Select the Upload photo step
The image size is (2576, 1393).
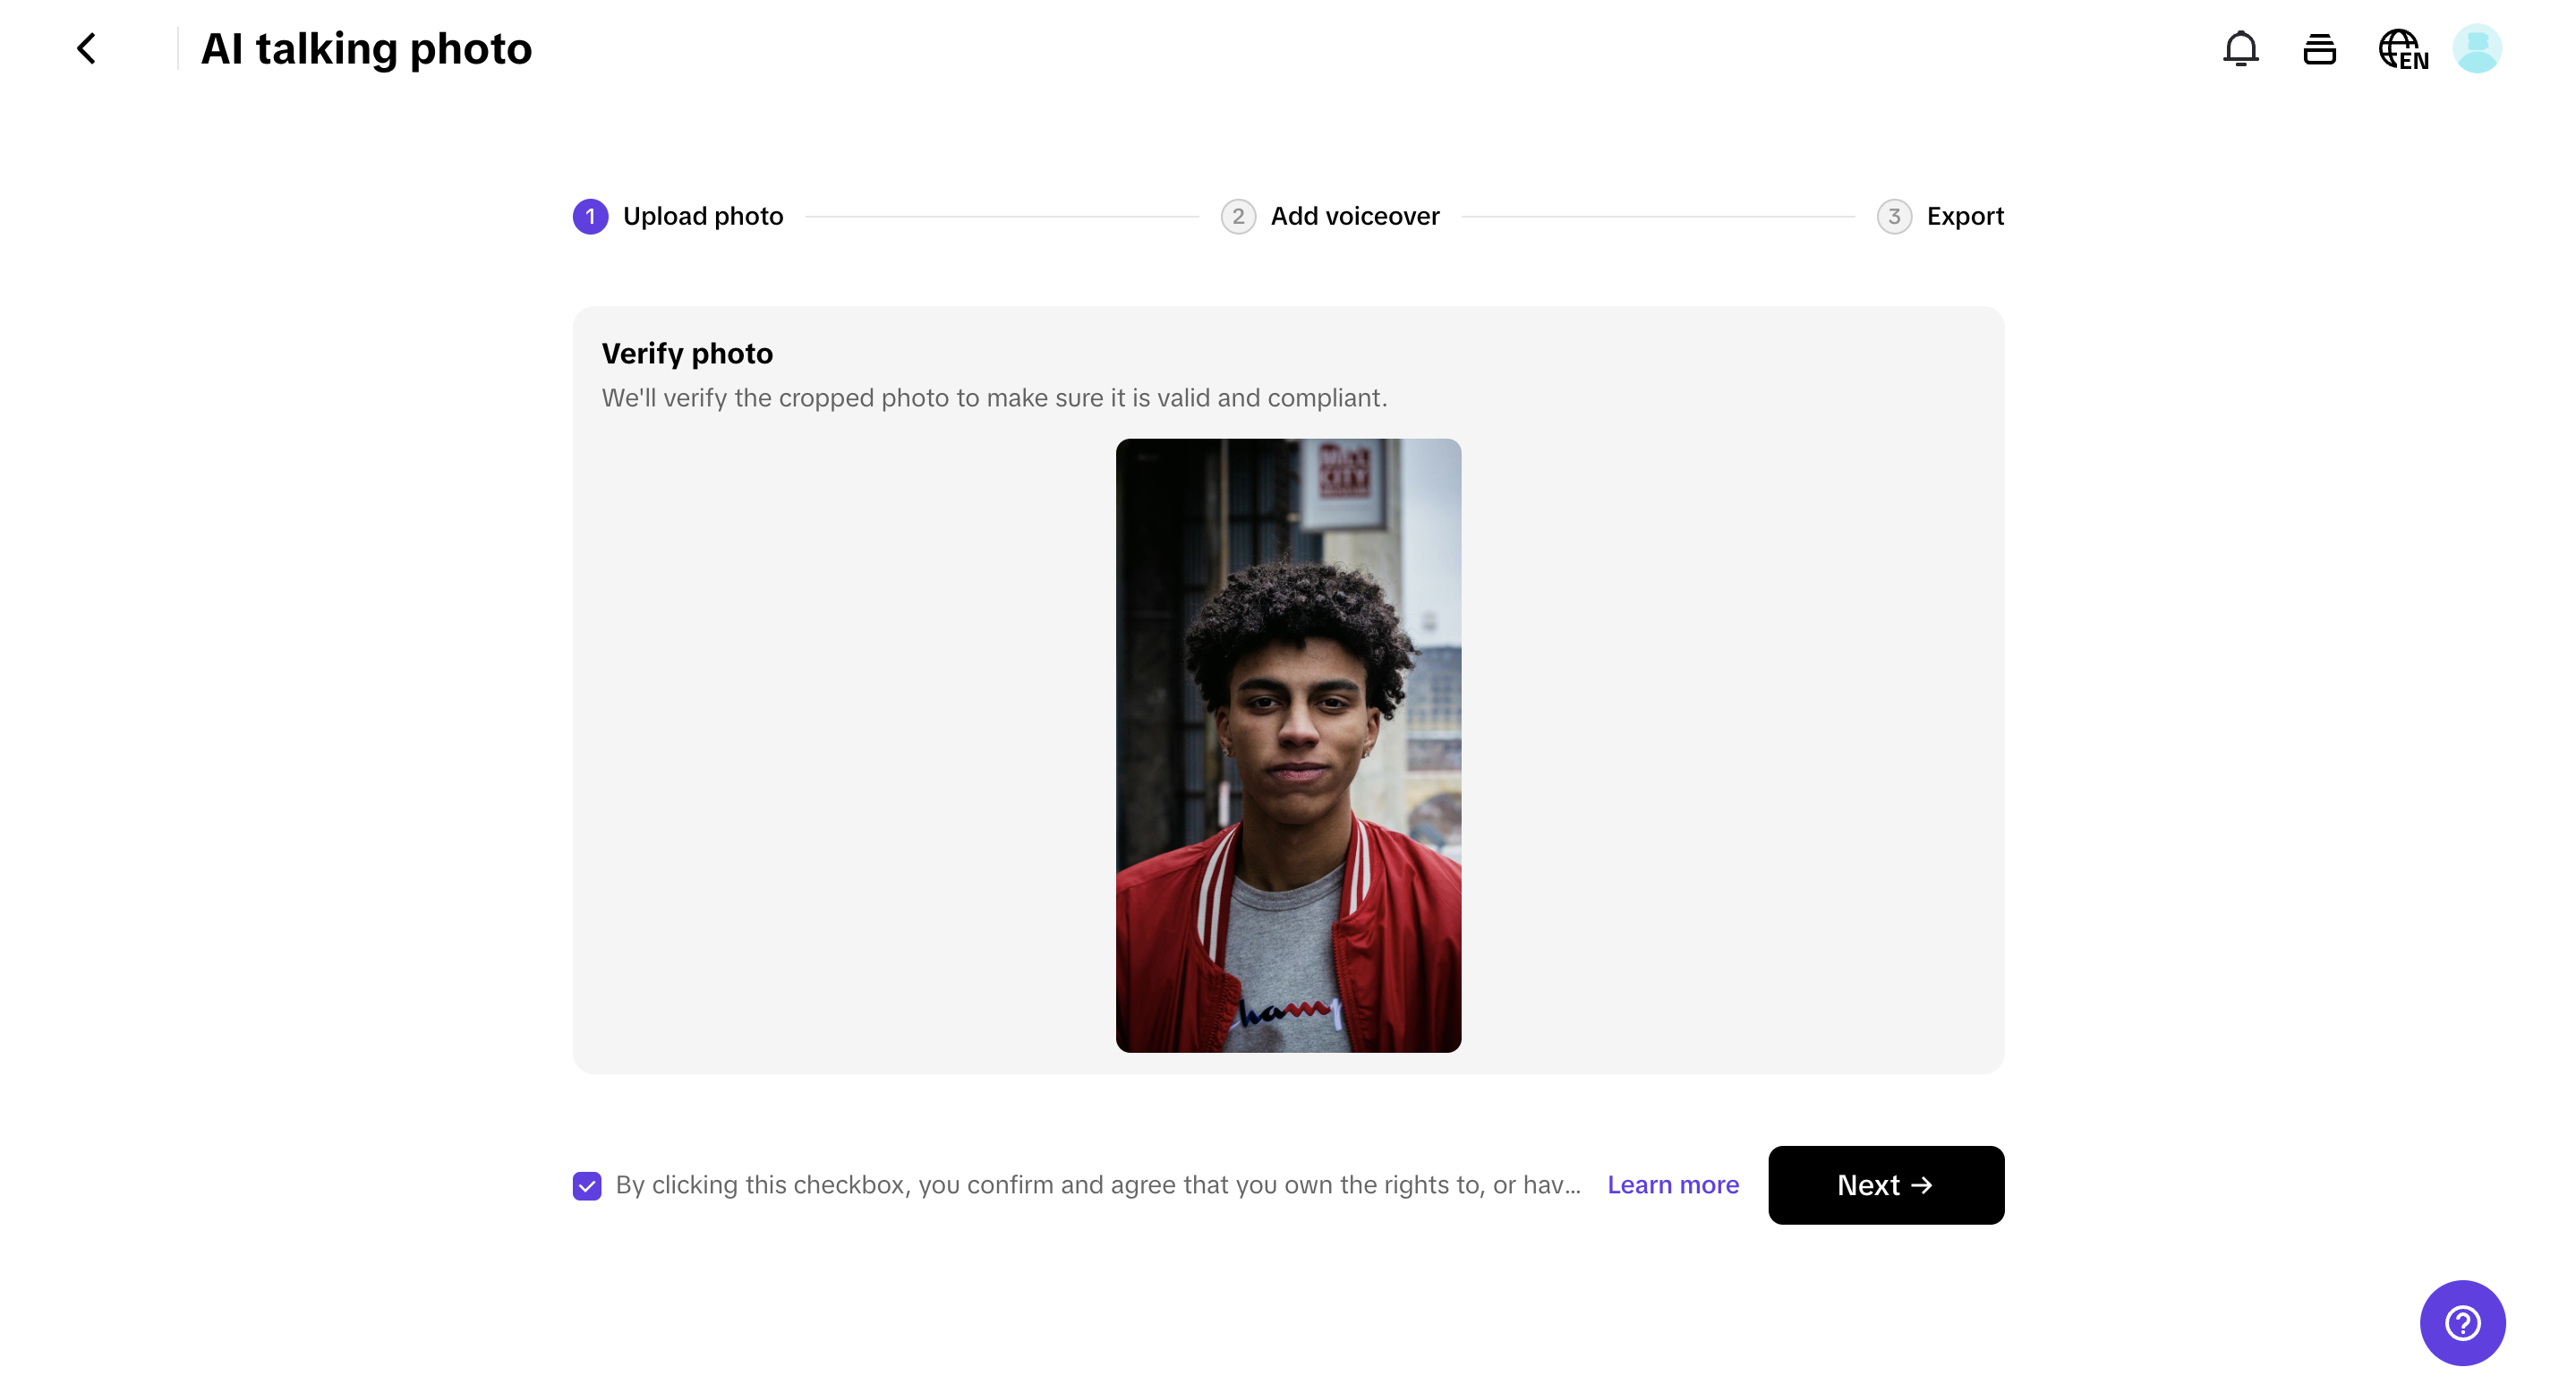[x=702, y=216]
